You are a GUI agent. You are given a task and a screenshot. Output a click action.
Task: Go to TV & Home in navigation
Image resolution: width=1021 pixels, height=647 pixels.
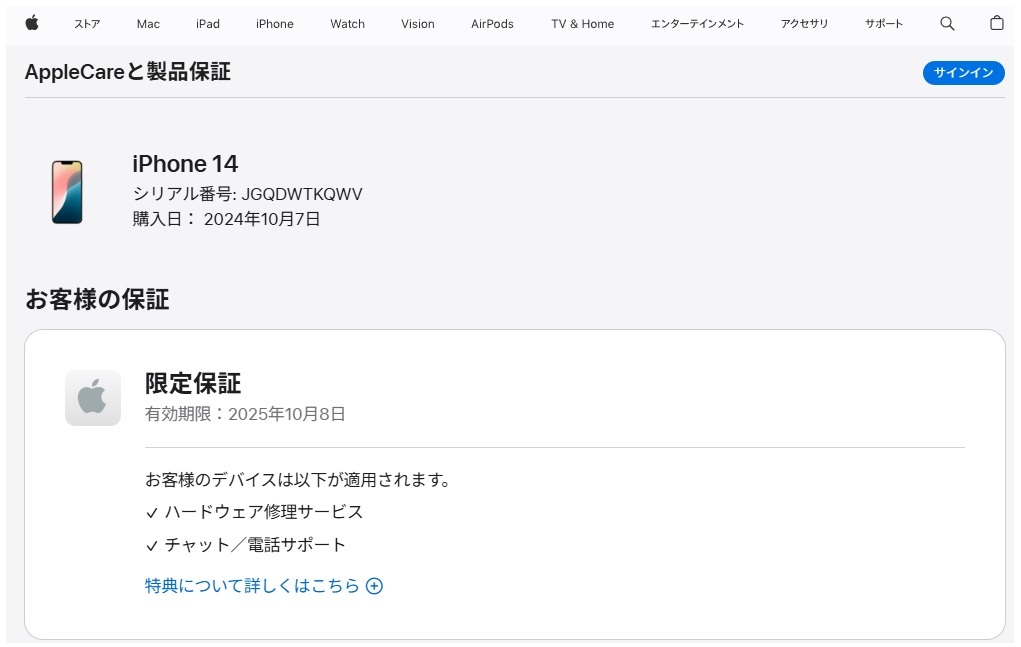point(582,24)
